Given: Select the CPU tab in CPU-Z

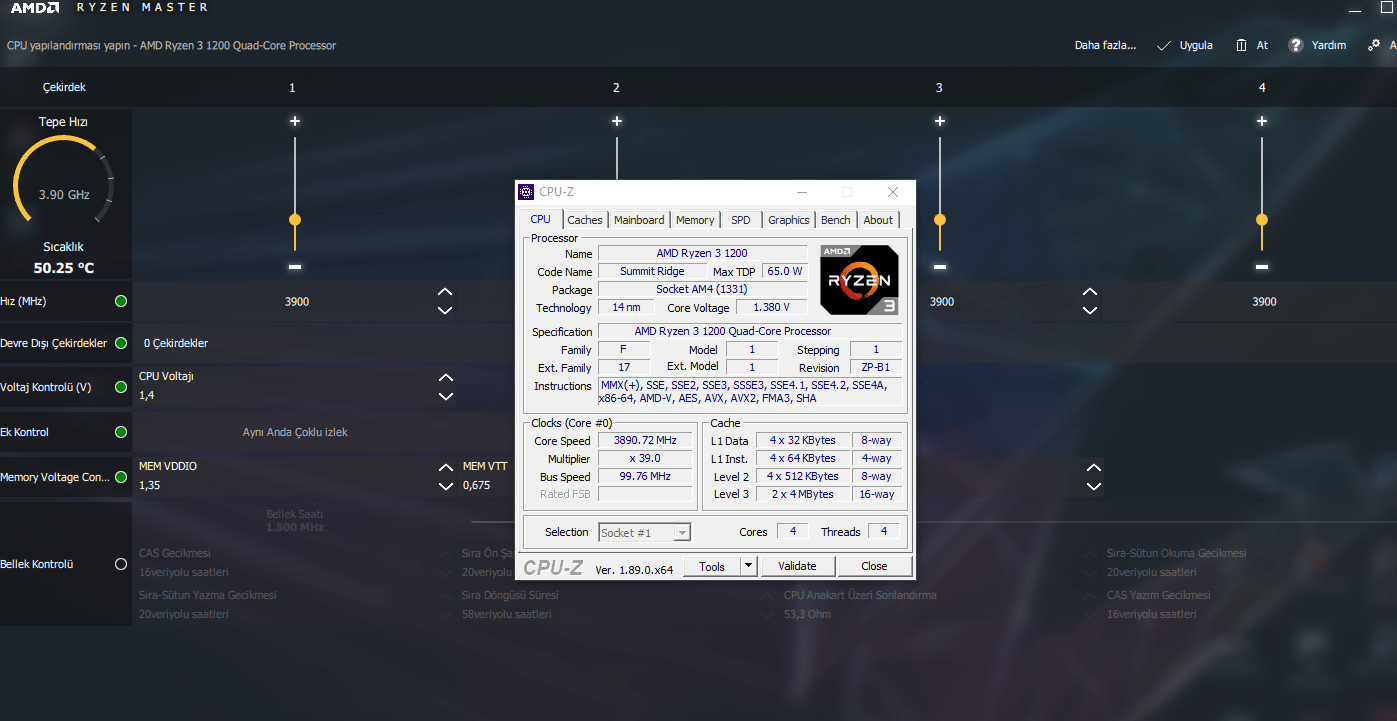Looking at the screenshot, I should 540,219.
